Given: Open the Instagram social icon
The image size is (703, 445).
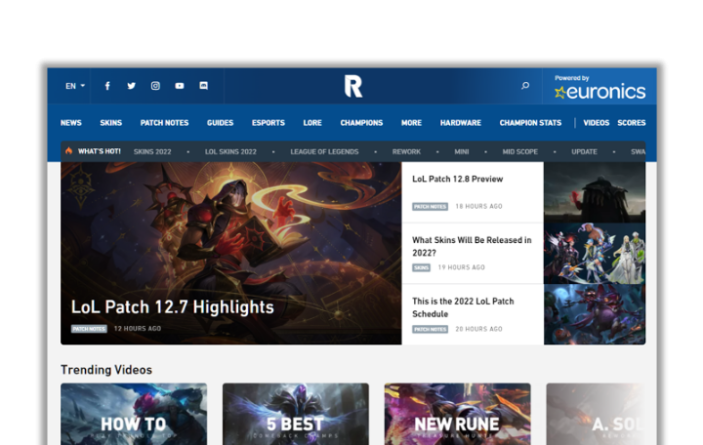Looking at the screenshot, I should [x=155, y=86].
